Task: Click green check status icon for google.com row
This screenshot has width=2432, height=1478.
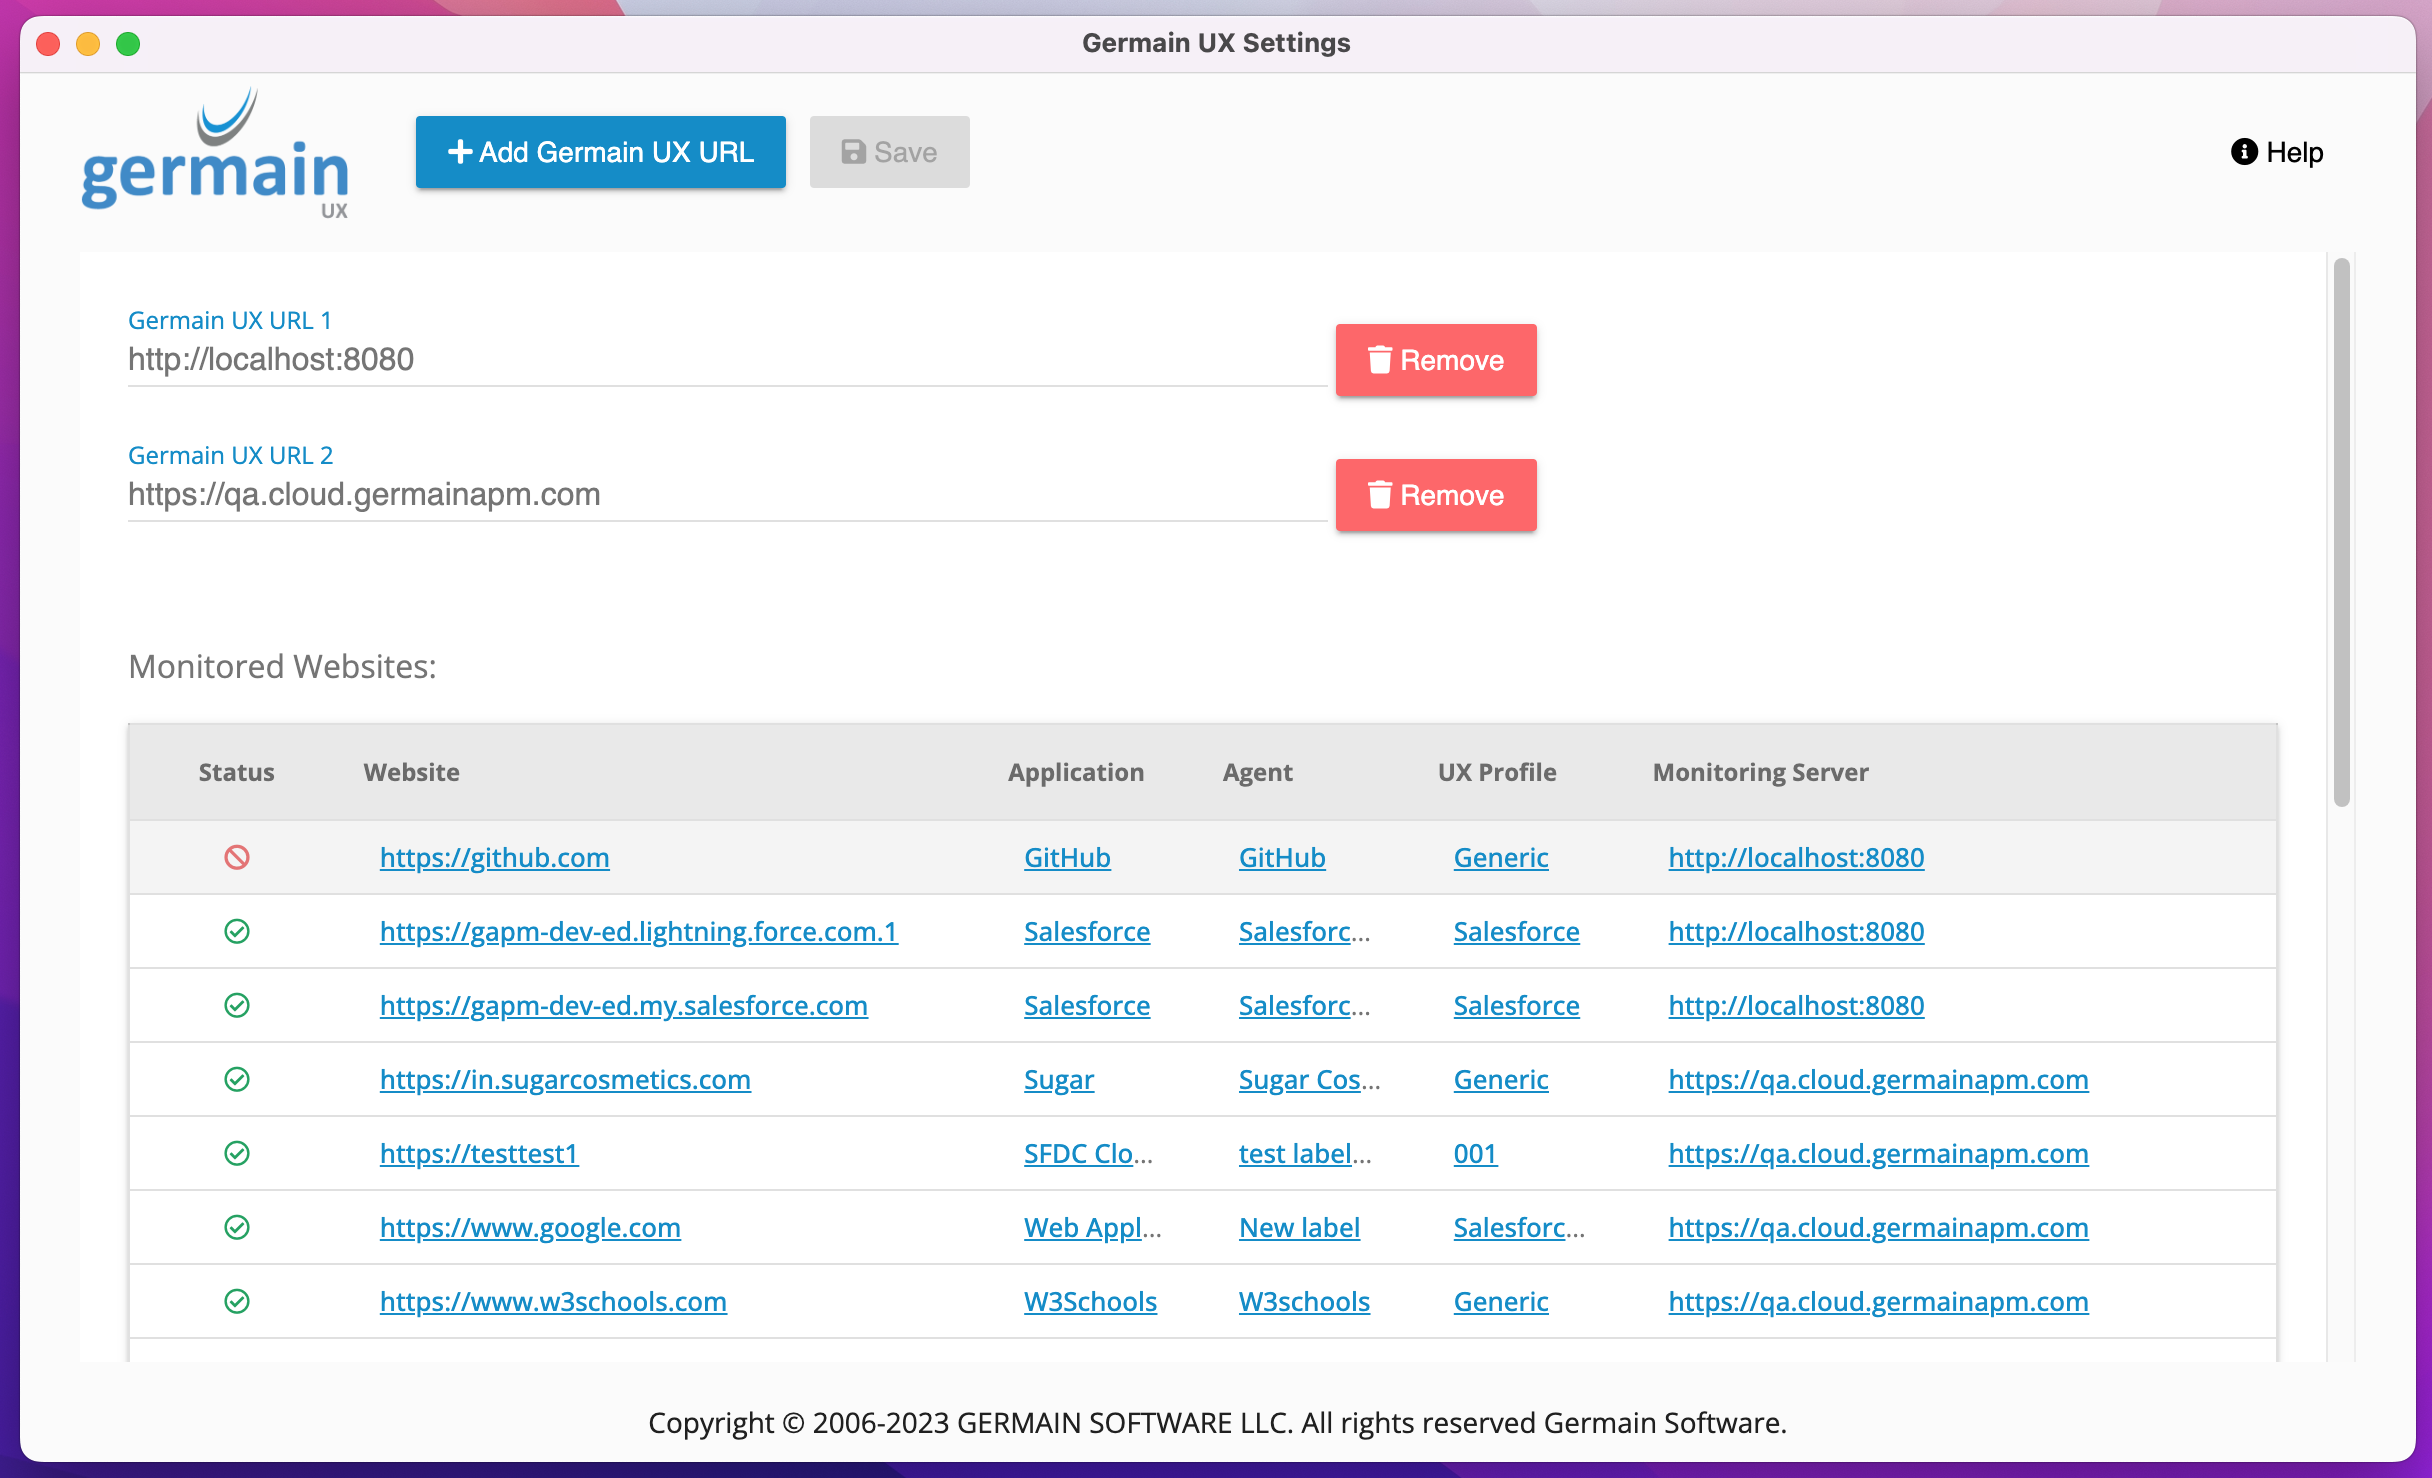Action: (x=237, y=1227)
